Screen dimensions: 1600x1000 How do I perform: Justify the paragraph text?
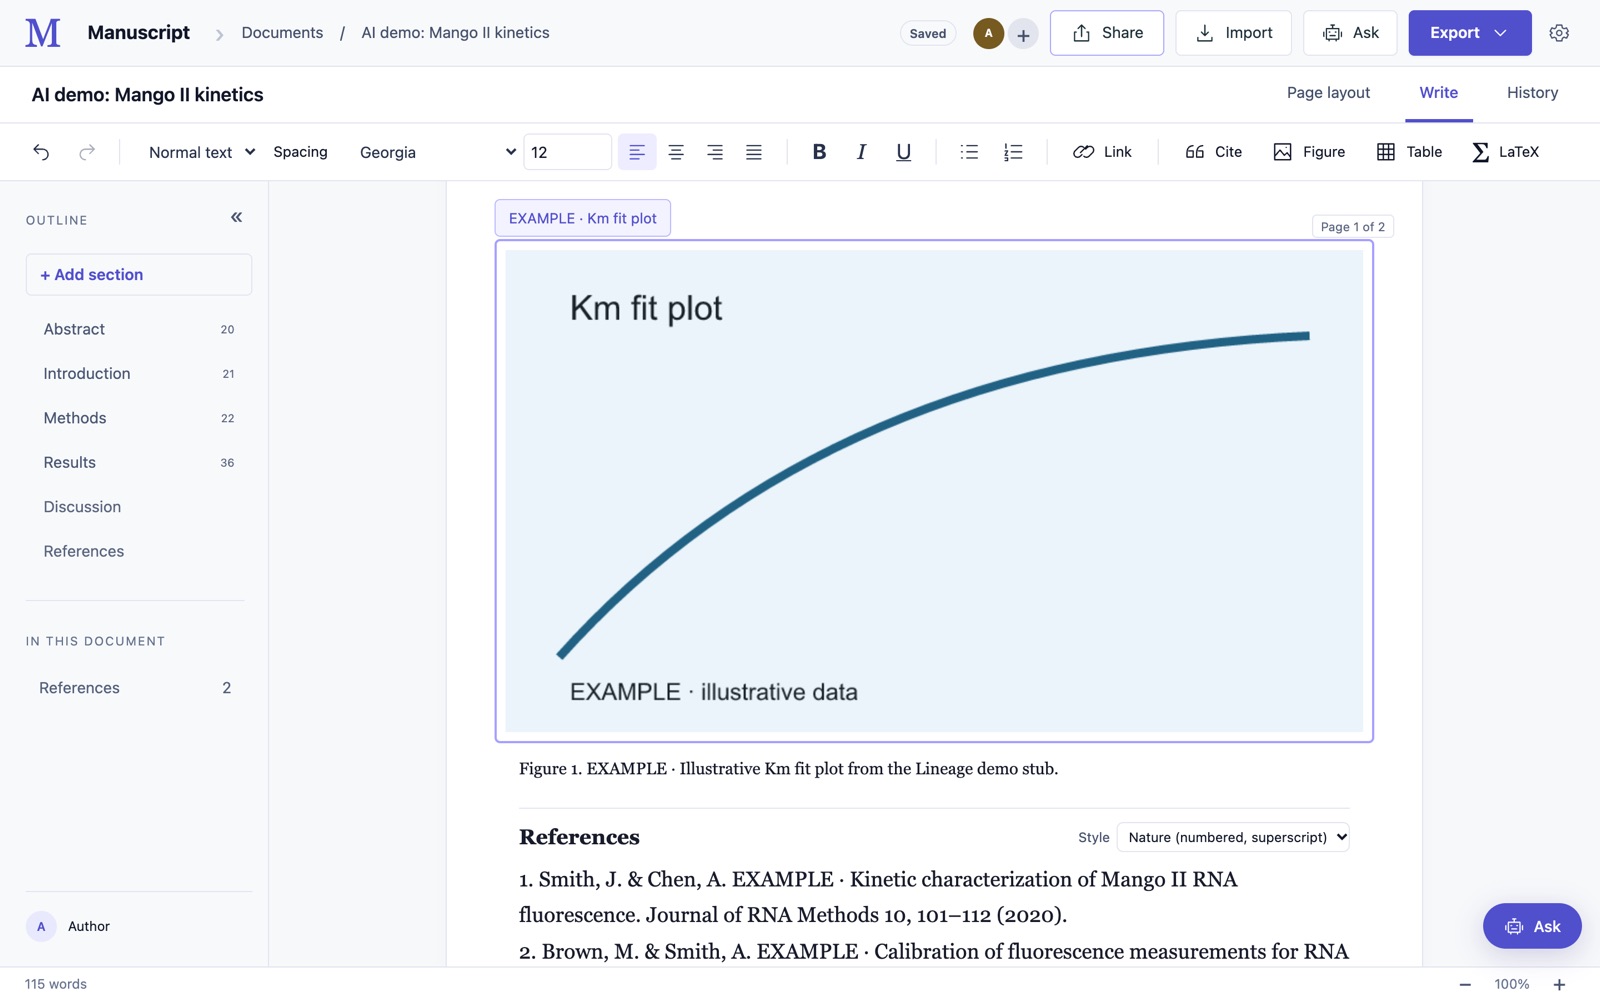[x=754, y=152]
